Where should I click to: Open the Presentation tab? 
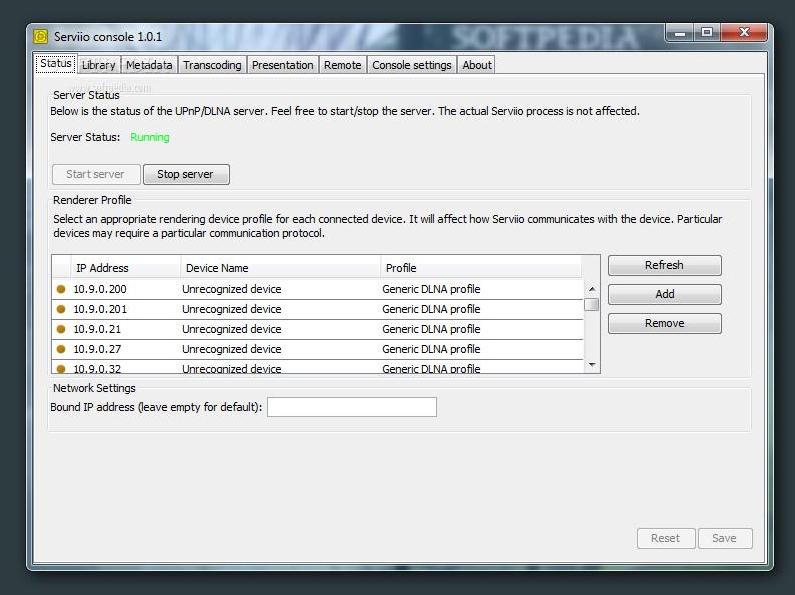[x=283, y=65]
